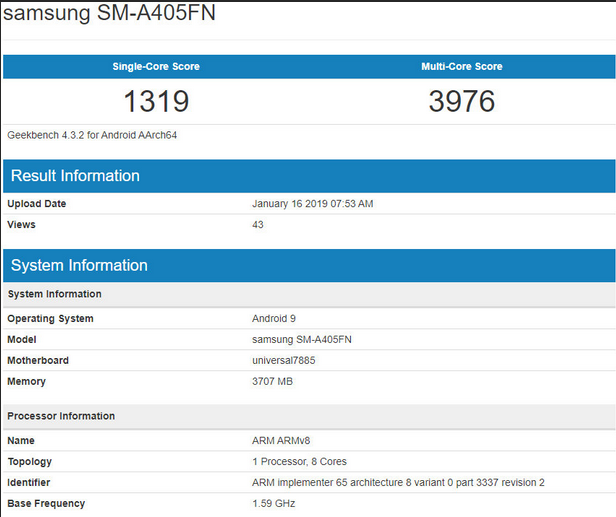
Task: Click the single-core value 1319
Action: (156, 101)
